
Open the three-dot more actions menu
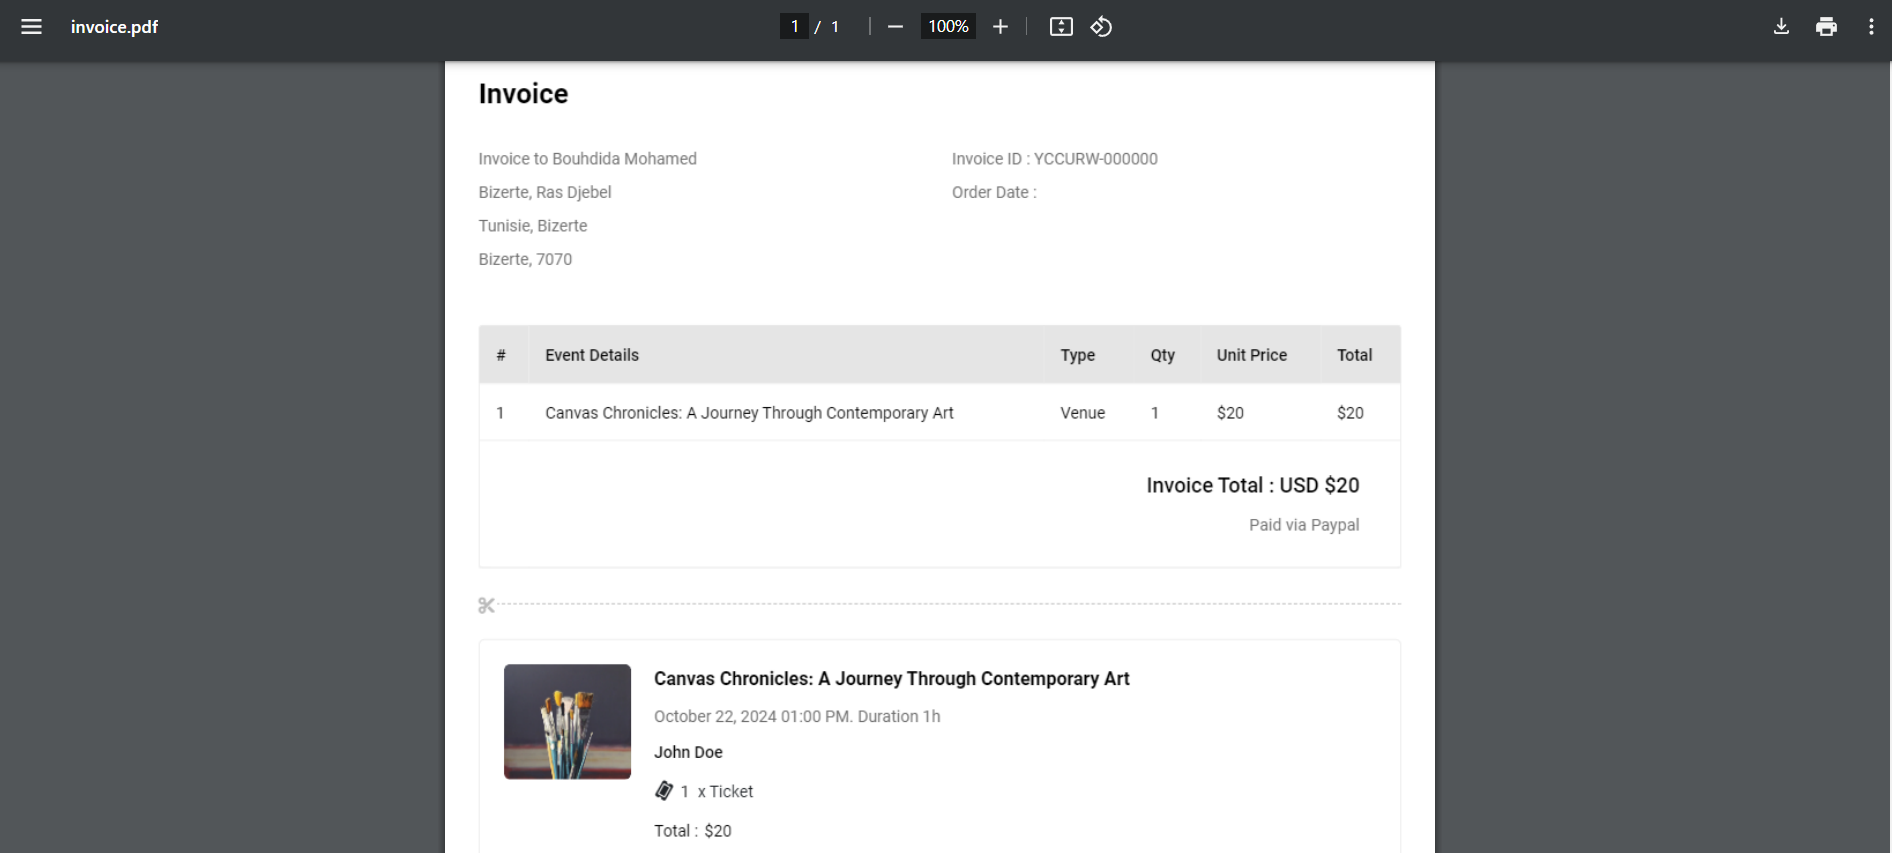[1871, 27]
